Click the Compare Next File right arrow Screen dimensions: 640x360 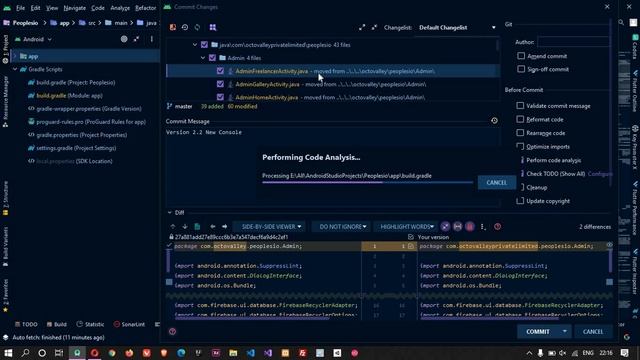pyautogui.click(x=224, y=227)
